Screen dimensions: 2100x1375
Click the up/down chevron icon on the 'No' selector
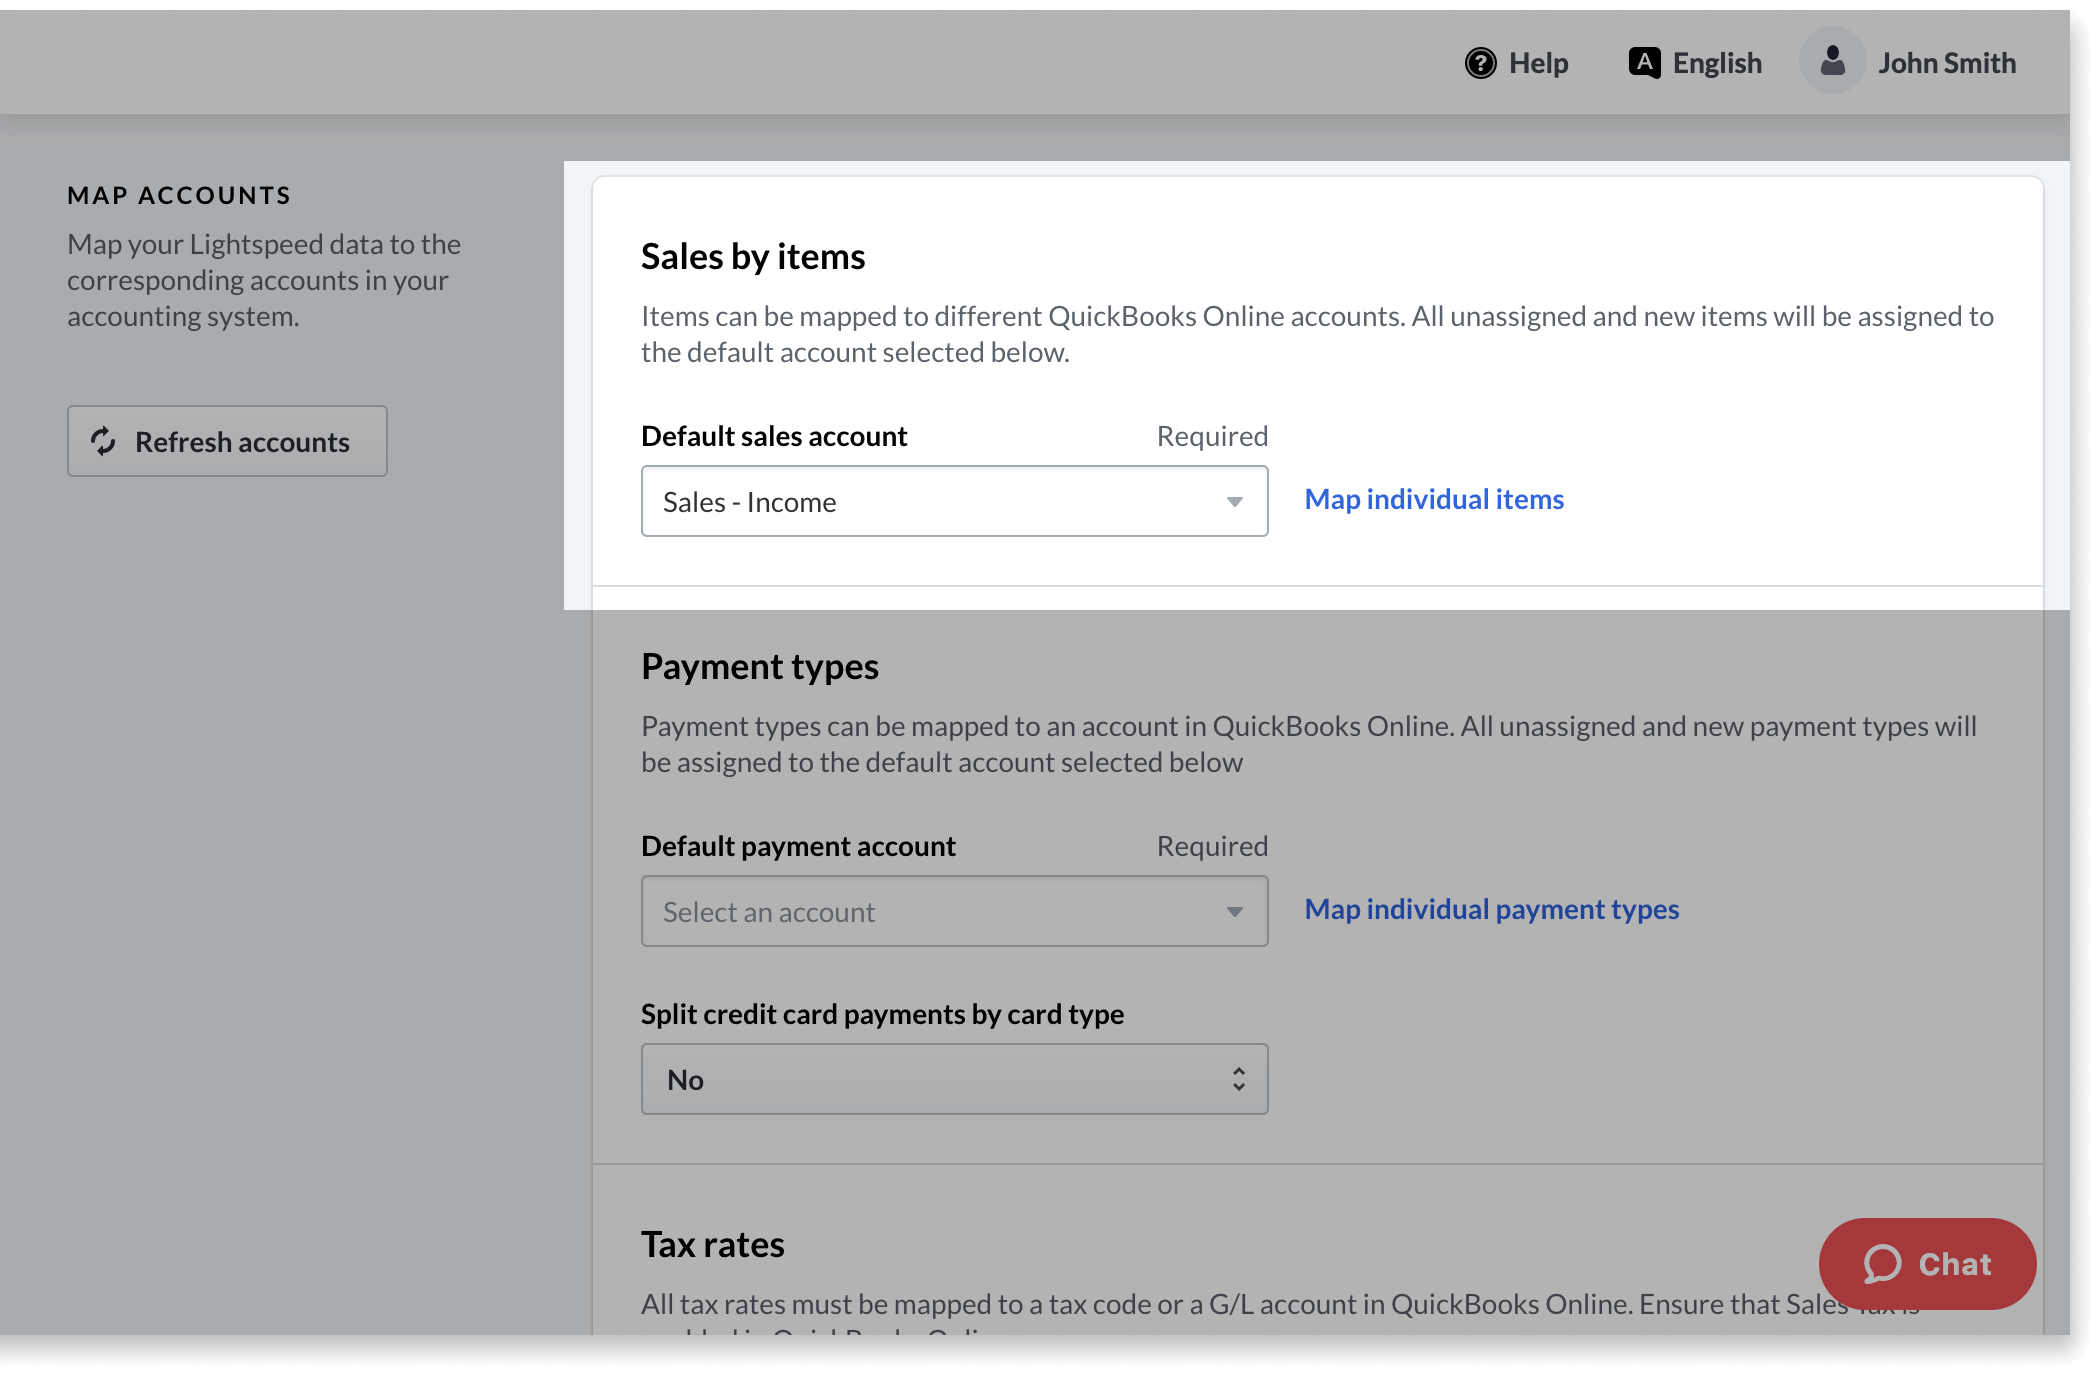[x=1237, y=1079]
